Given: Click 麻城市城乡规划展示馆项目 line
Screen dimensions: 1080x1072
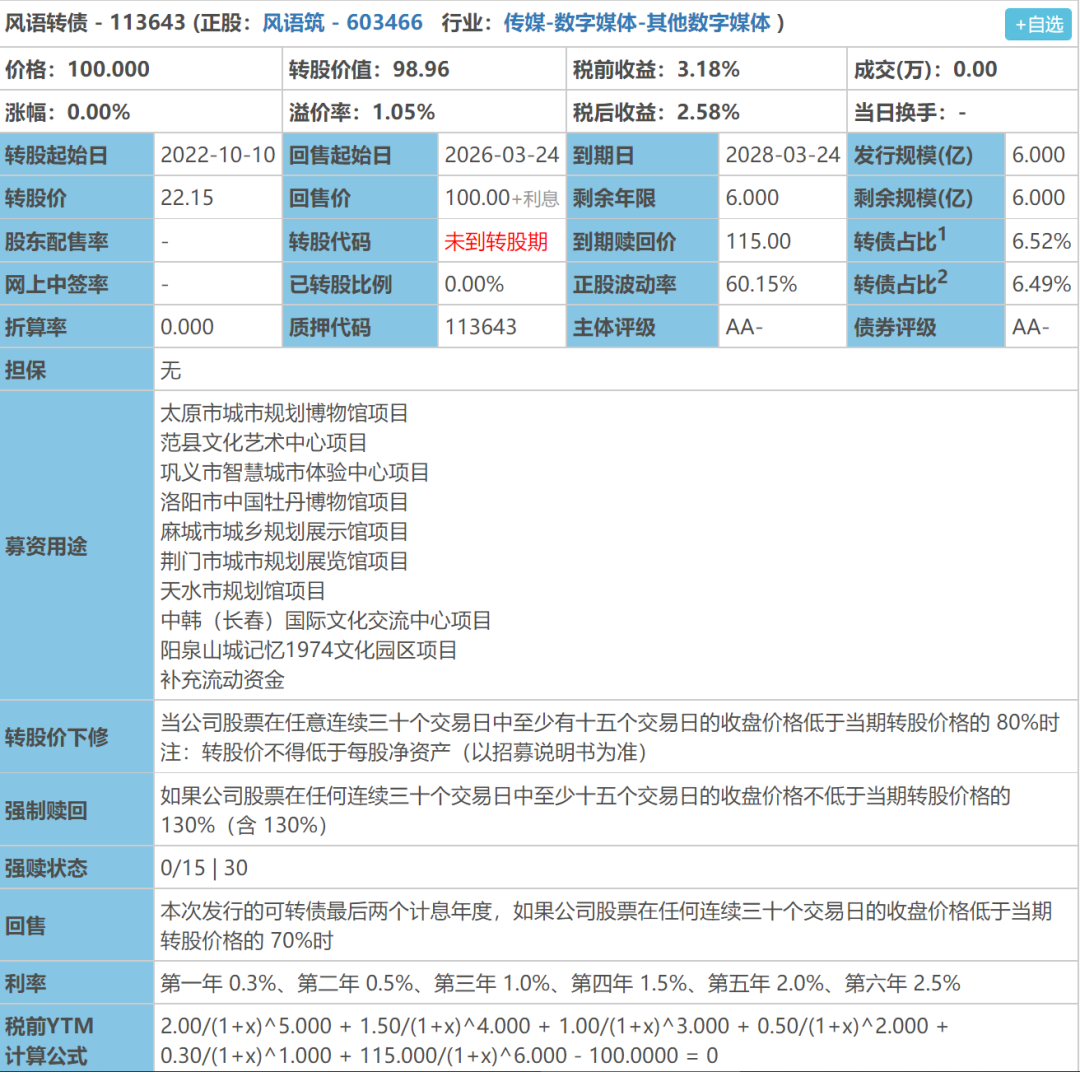Looking at the screenshot, I should coord(284,531).
